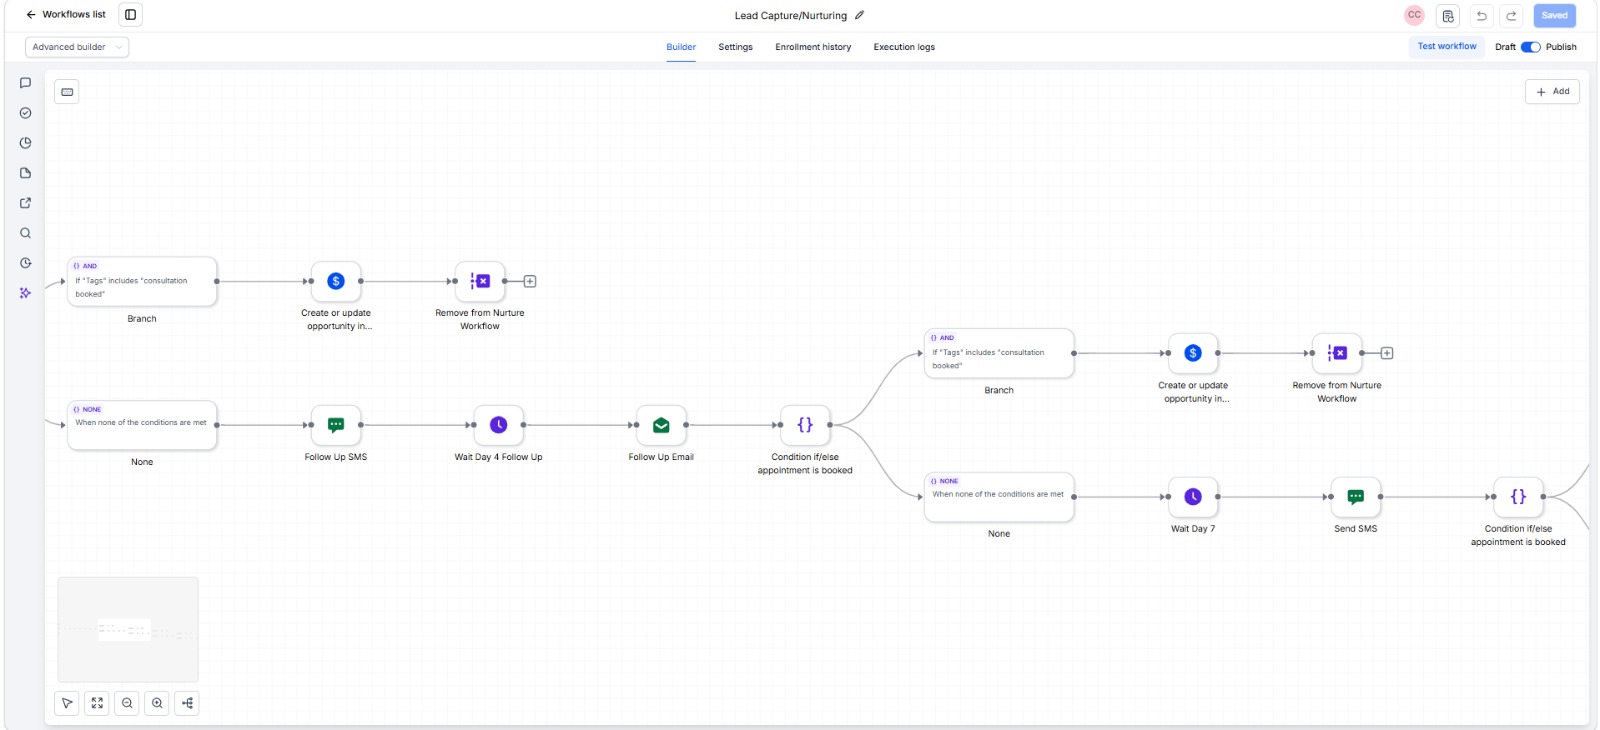Fit workflow to view using the expand icon
Image resolution: width=1600 pixels, height=730 pixels.
click(97, 703)
